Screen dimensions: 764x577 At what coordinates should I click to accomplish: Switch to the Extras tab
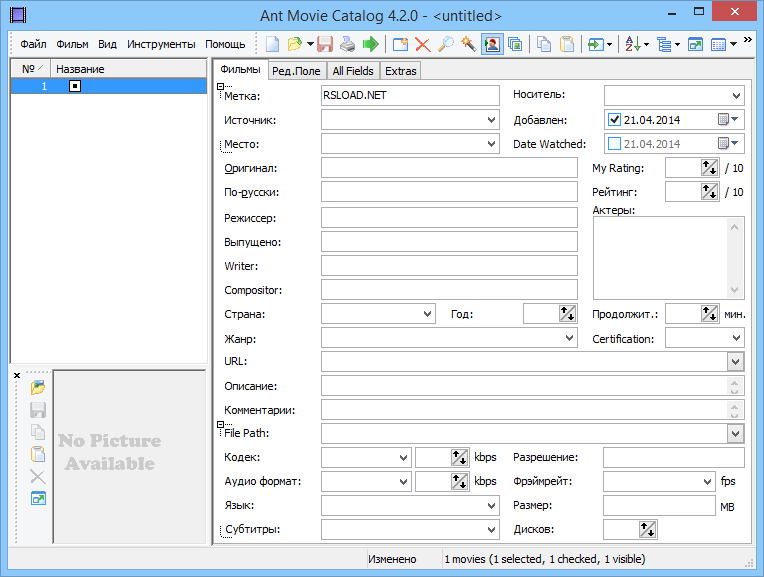pos(401,71)
